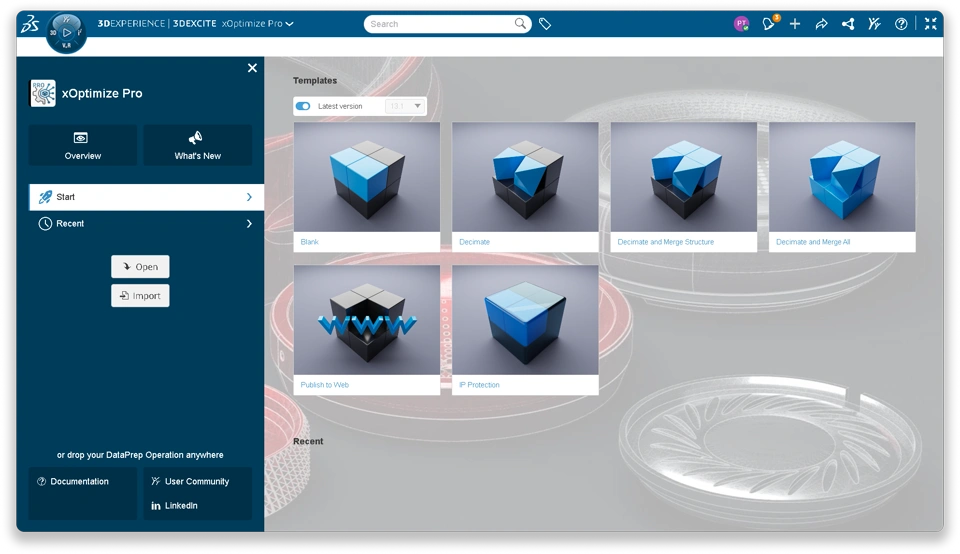Toggle fullscreen expand icon

click(x=931, y=24)
